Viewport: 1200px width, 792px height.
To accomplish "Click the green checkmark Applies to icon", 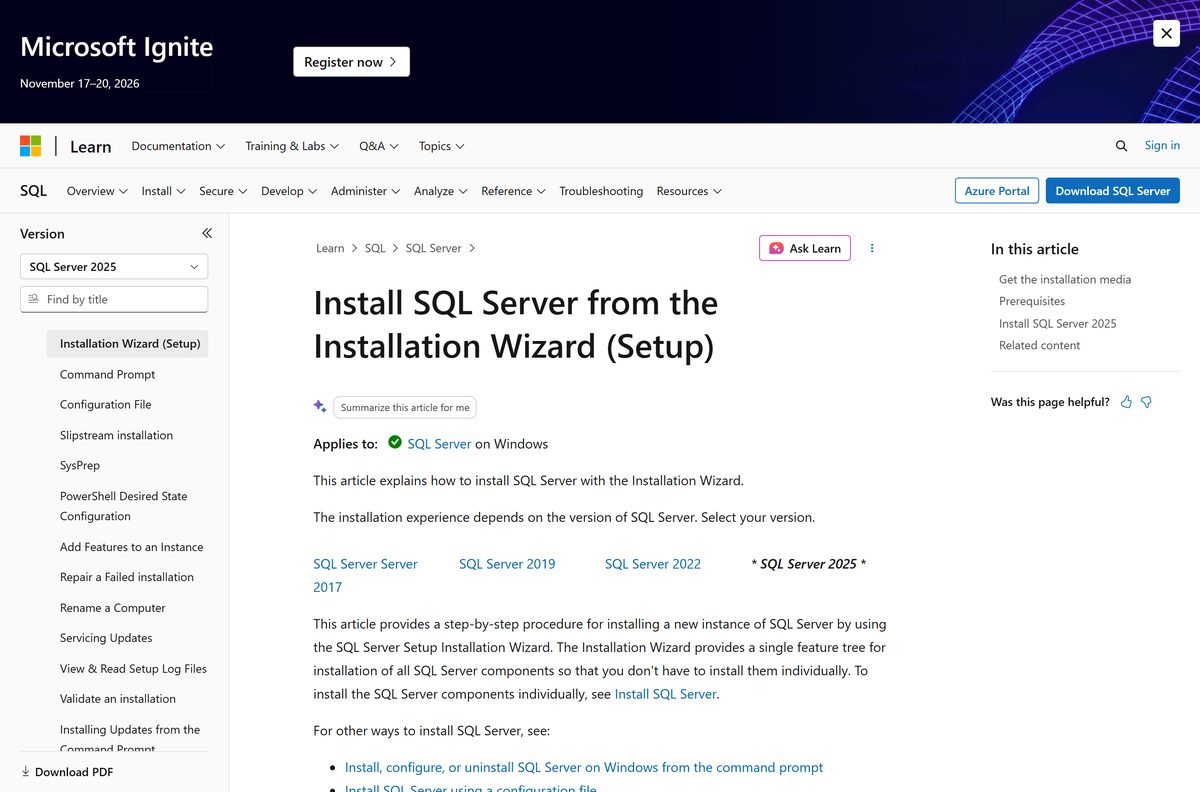I will 395,442.
